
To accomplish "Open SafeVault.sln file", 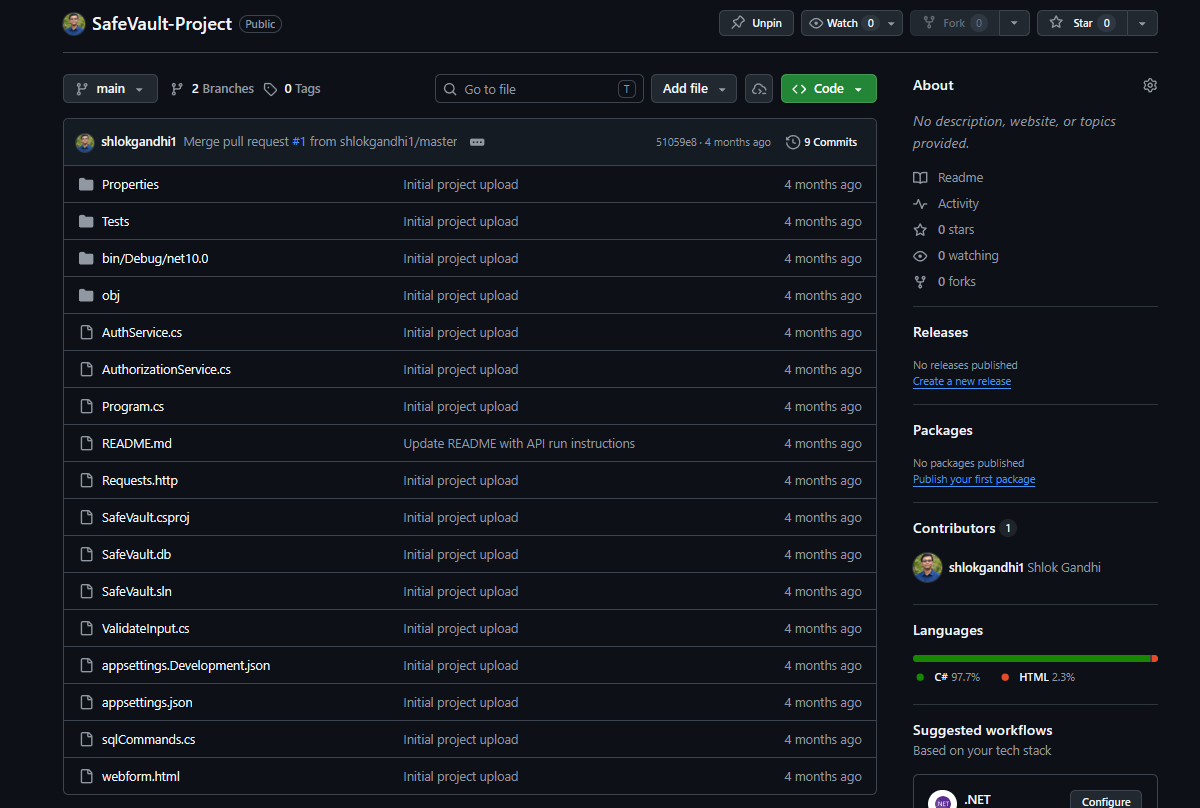I will 137,591.
